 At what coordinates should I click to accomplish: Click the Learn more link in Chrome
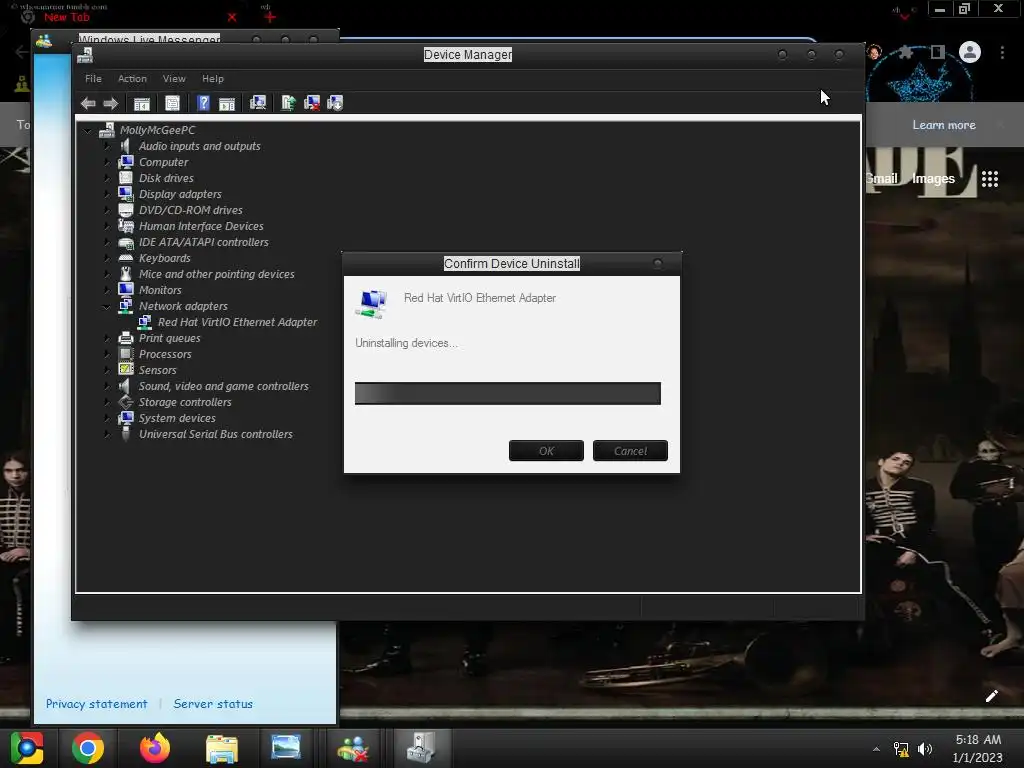tap(944, 125)
